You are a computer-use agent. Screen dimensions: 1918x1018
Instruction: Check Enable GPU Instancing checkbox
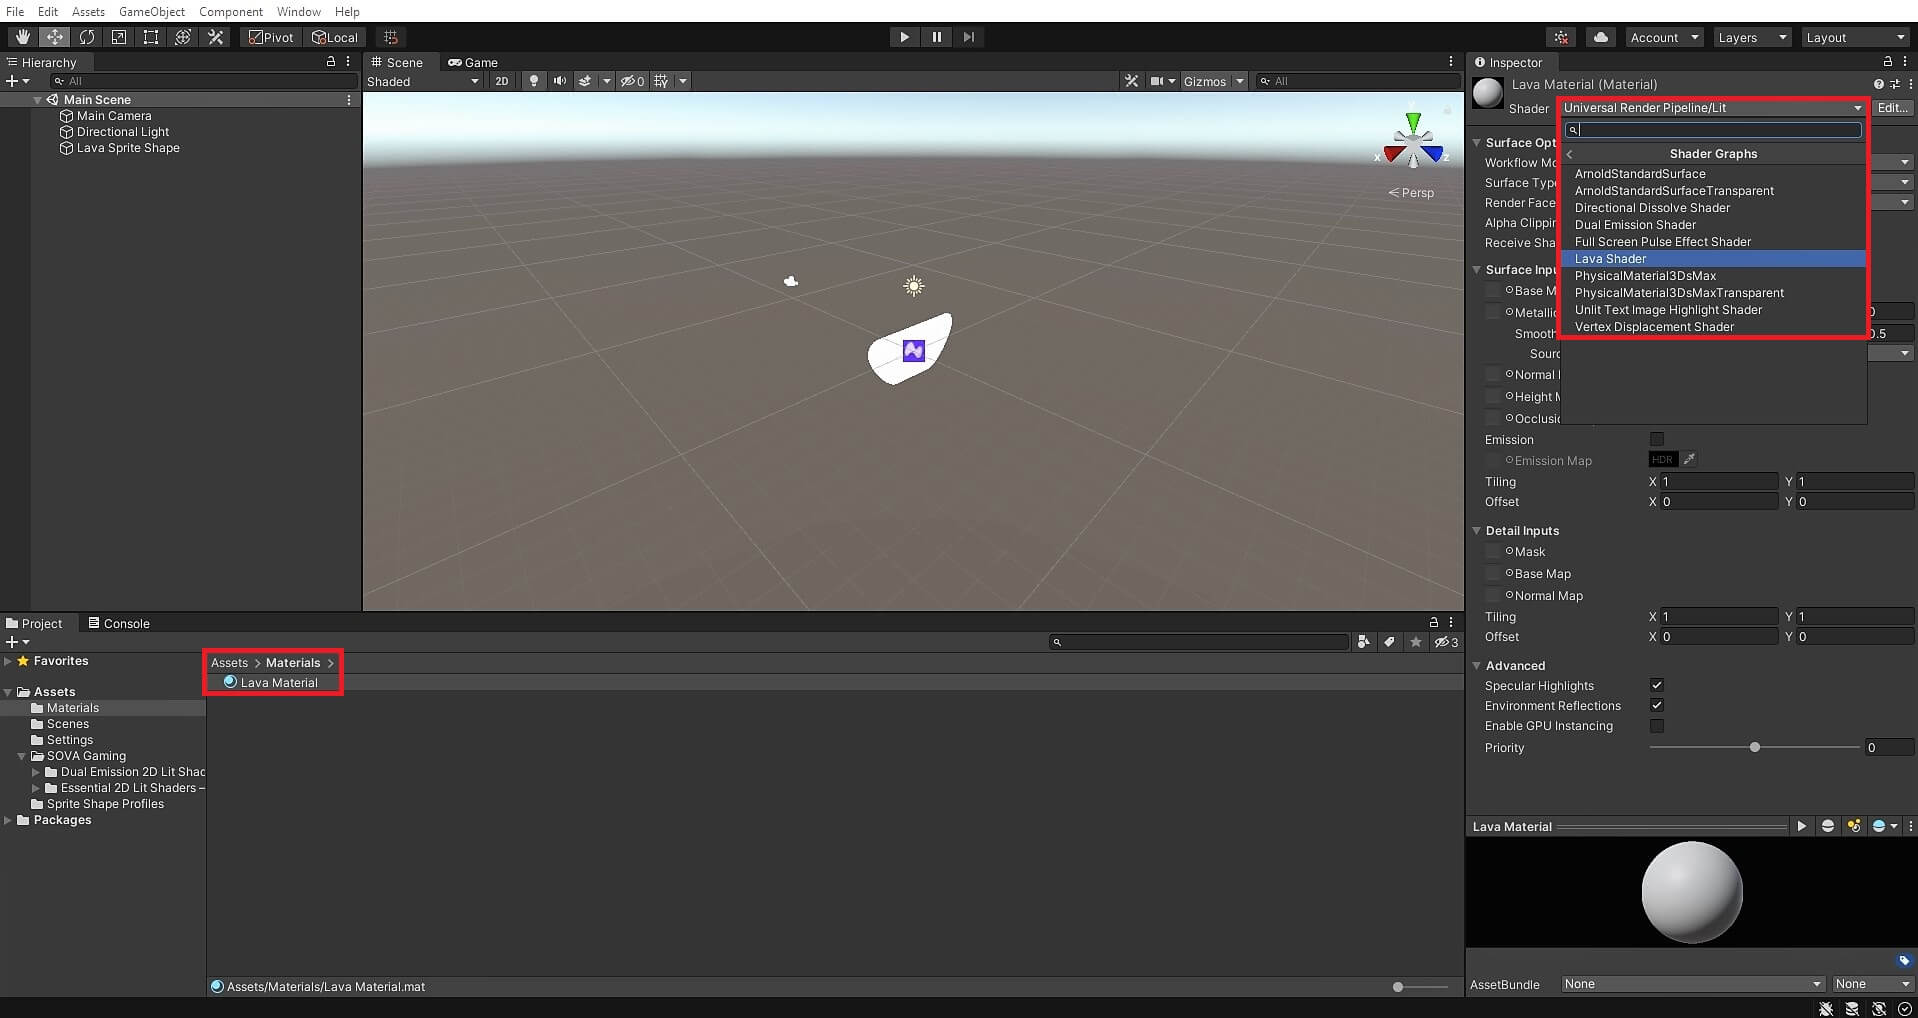(1657, 726)
